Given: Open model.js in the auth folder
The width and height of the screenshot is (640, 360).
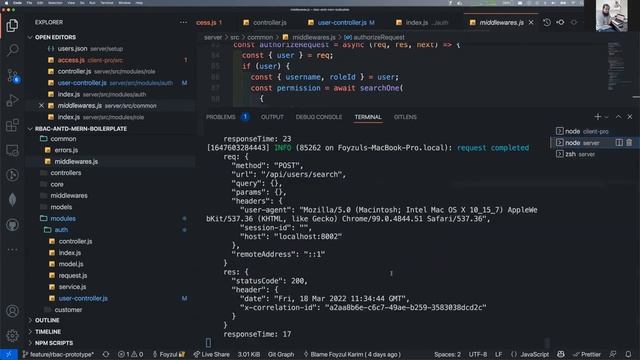Looking at the screenshot, I should pos(71,264).
